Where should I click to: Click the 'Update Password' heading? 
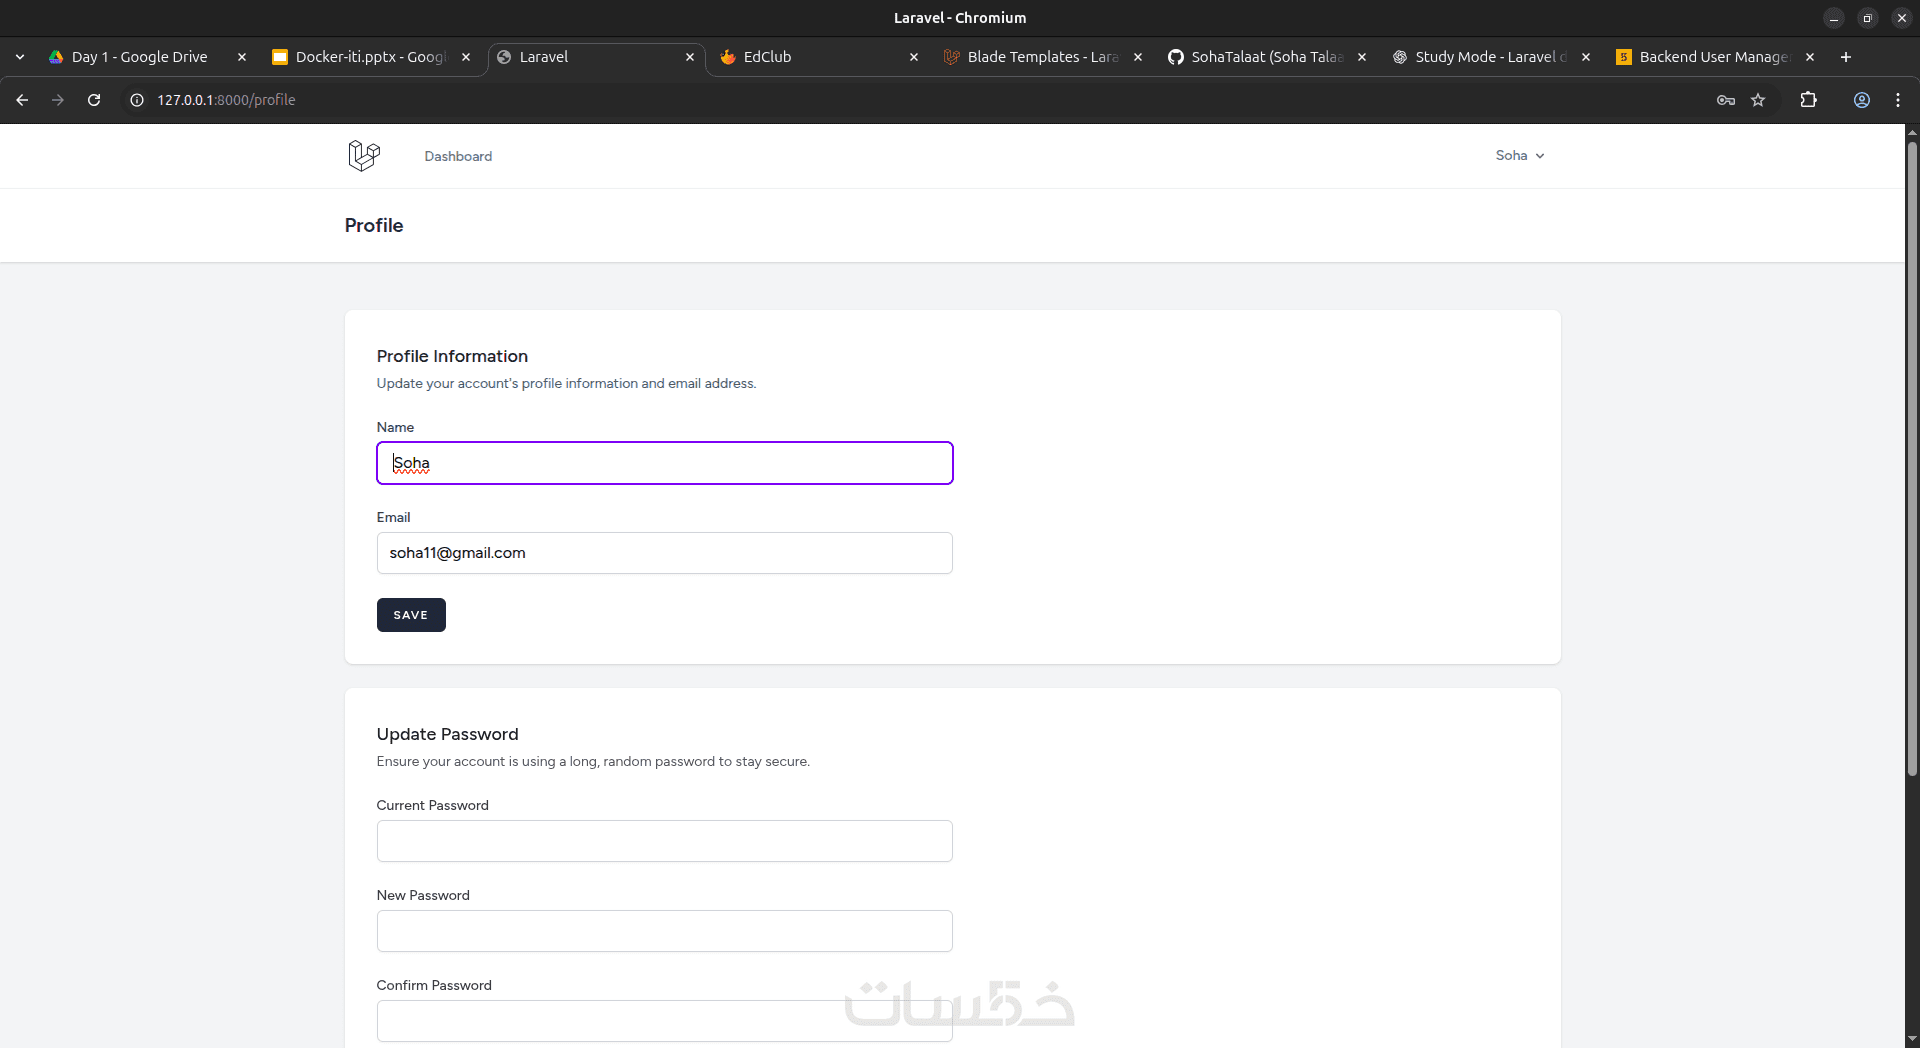[448, 734]
